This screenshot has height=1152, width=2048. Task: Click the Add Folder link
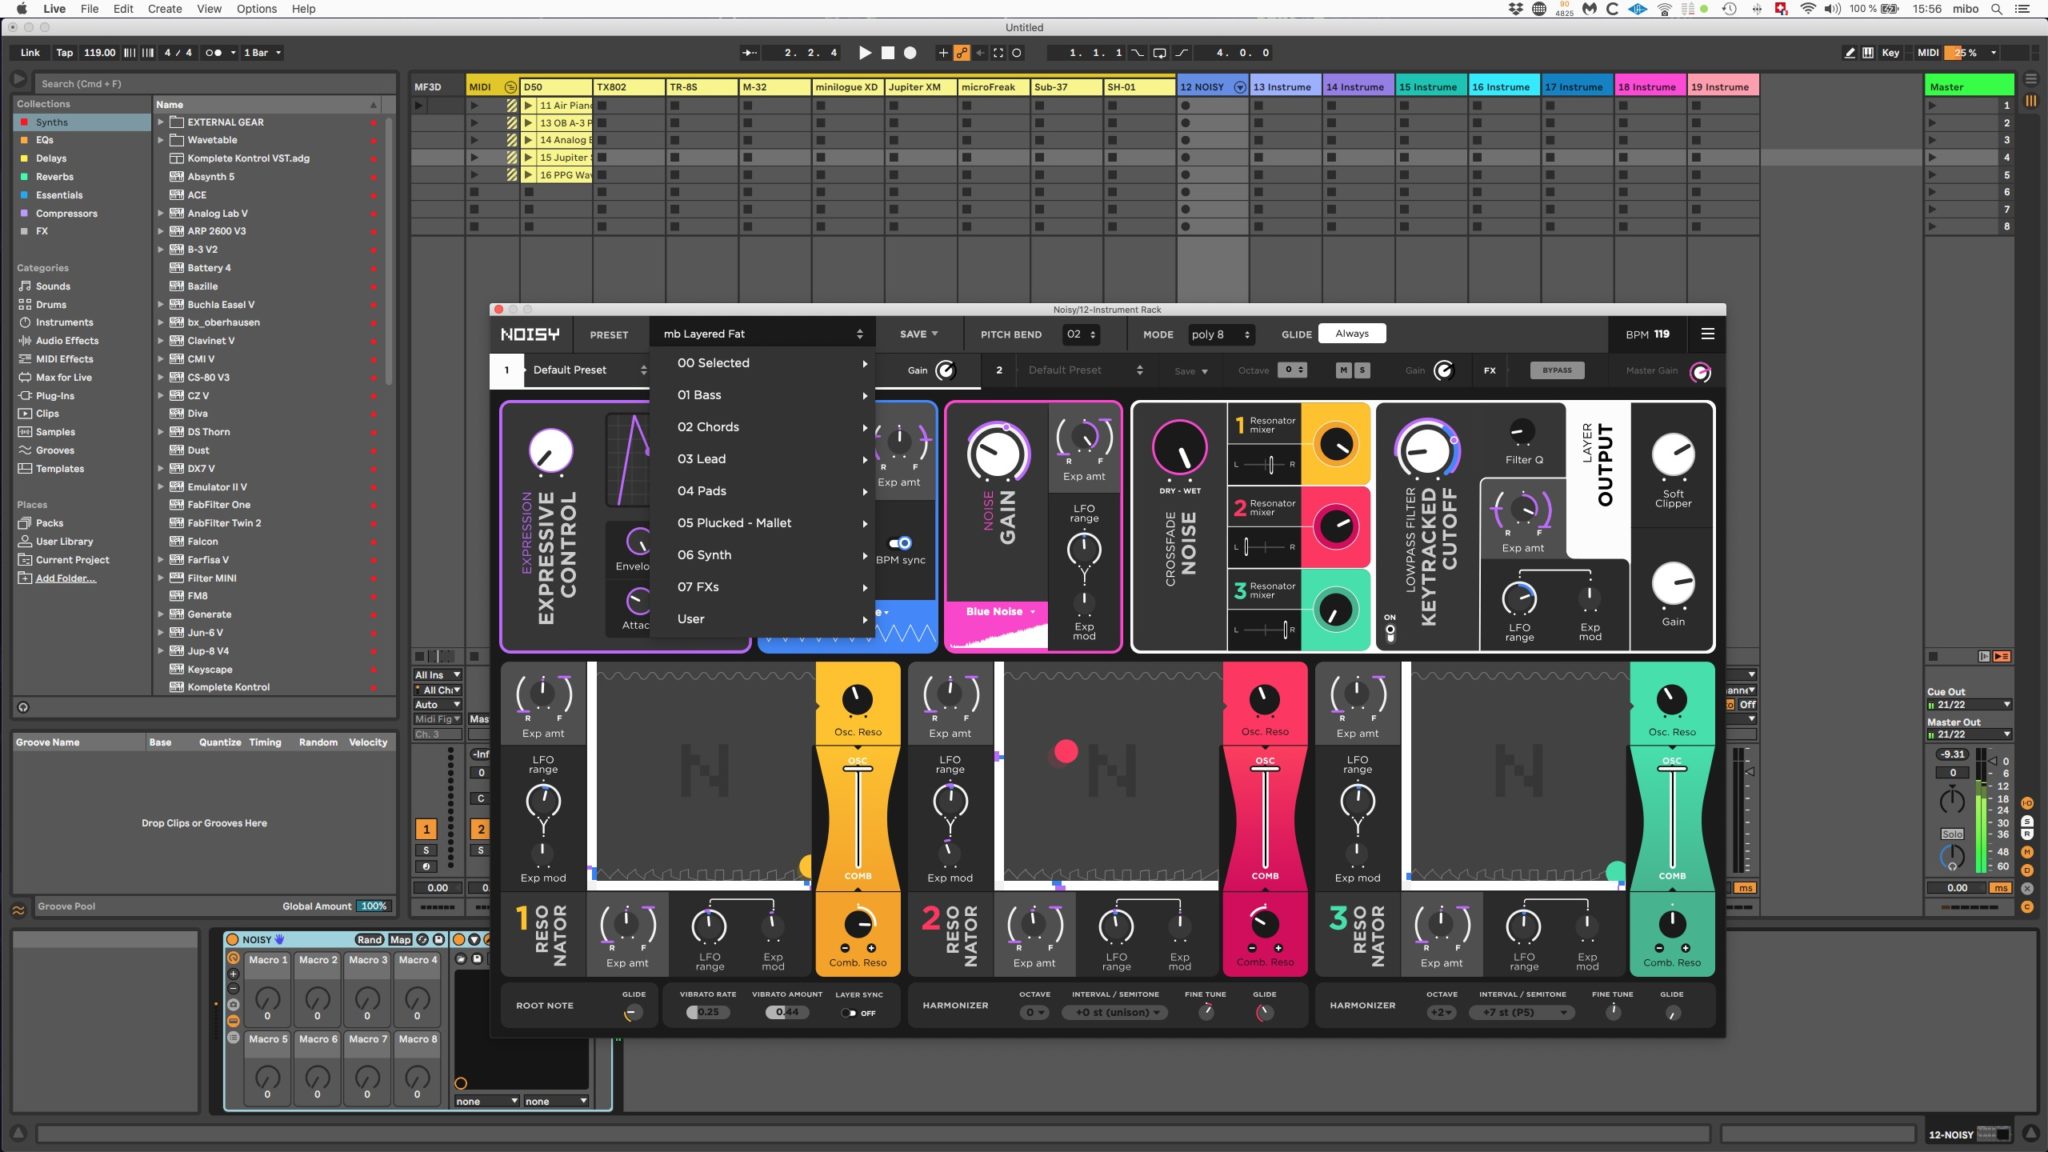coord(66,579)
